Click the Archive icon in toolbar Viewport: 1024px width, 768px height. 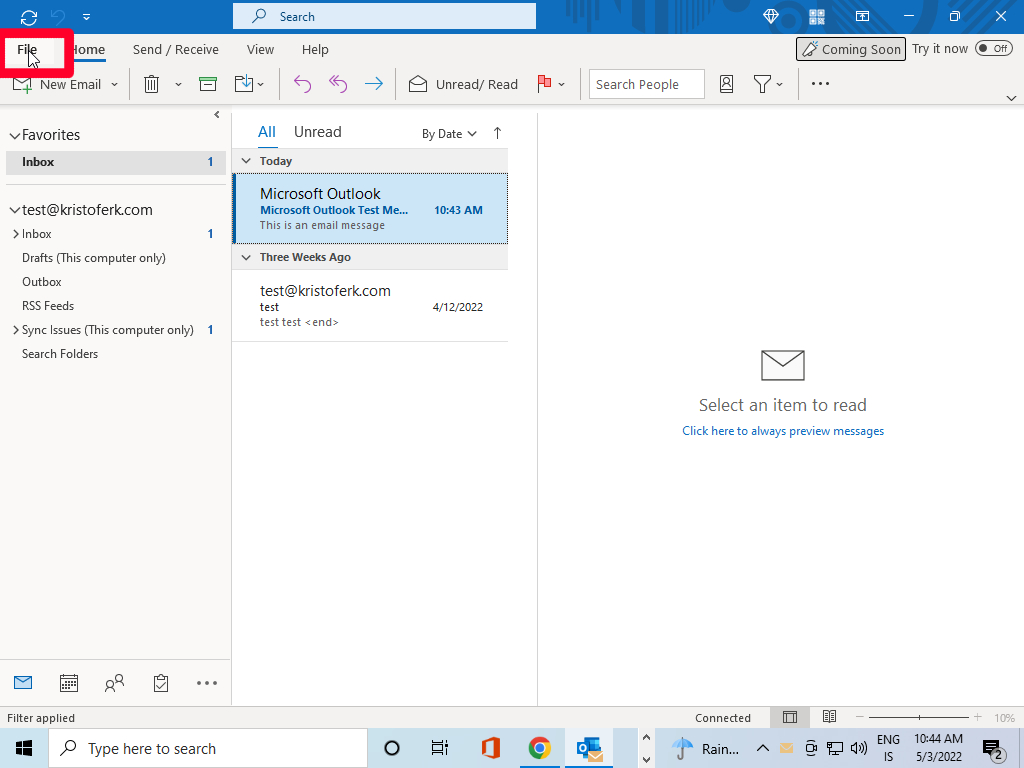click(x=208, y=85)
